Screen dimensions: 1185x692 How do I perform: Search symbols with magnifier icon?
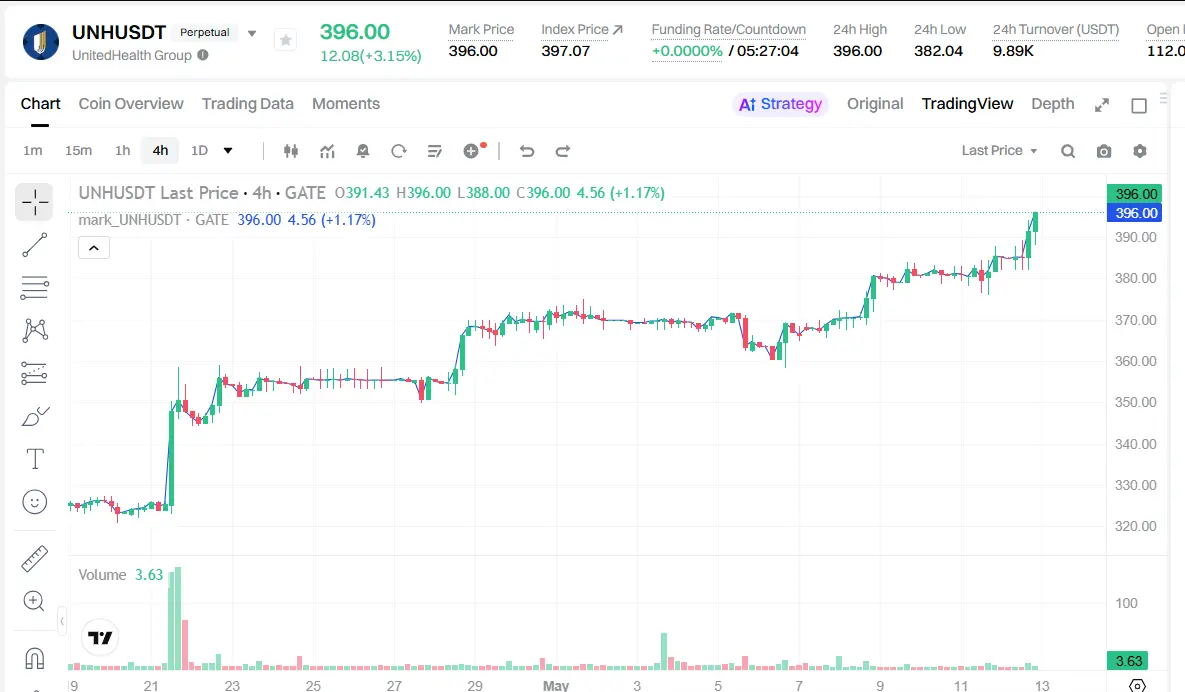click(1068, 151)
